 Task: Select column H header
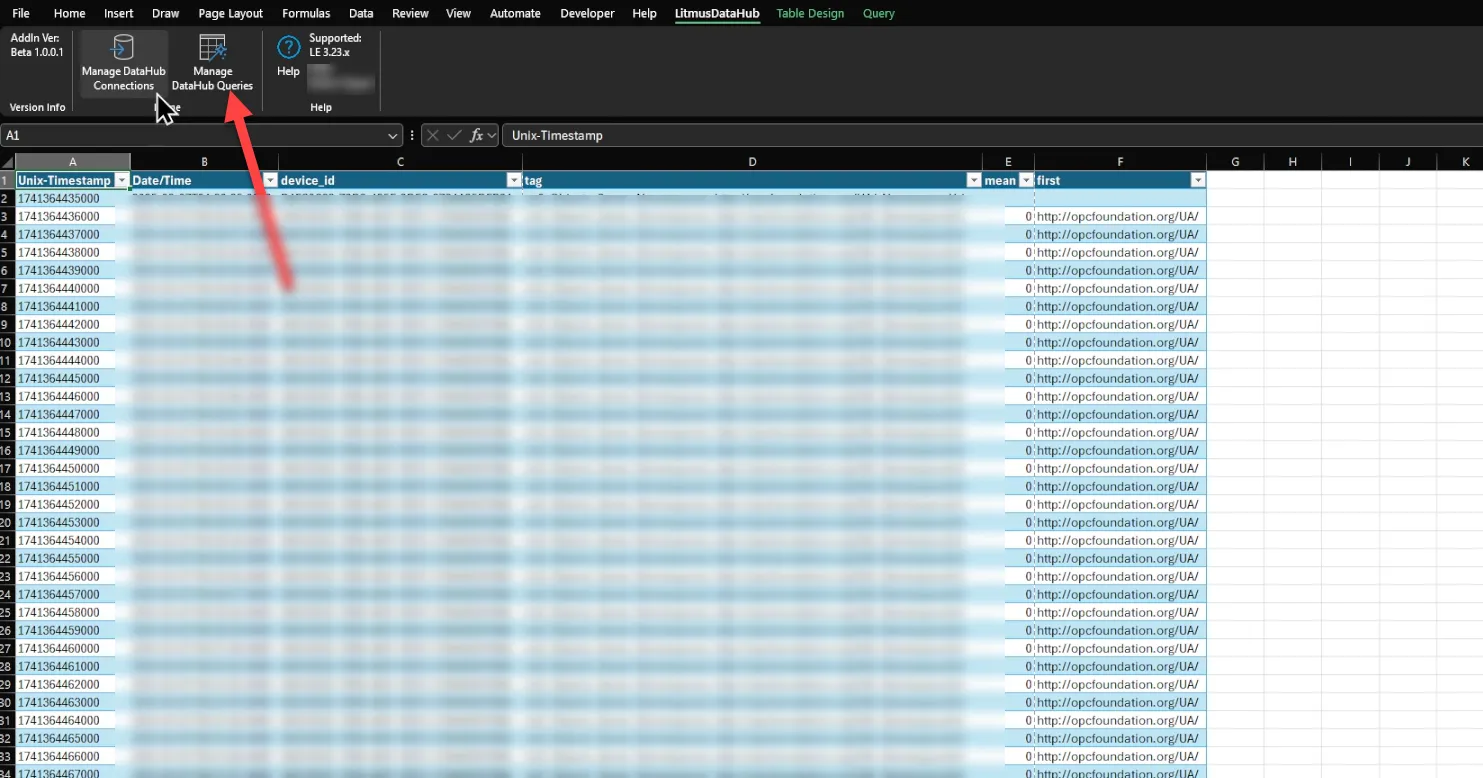(1292, 162)
